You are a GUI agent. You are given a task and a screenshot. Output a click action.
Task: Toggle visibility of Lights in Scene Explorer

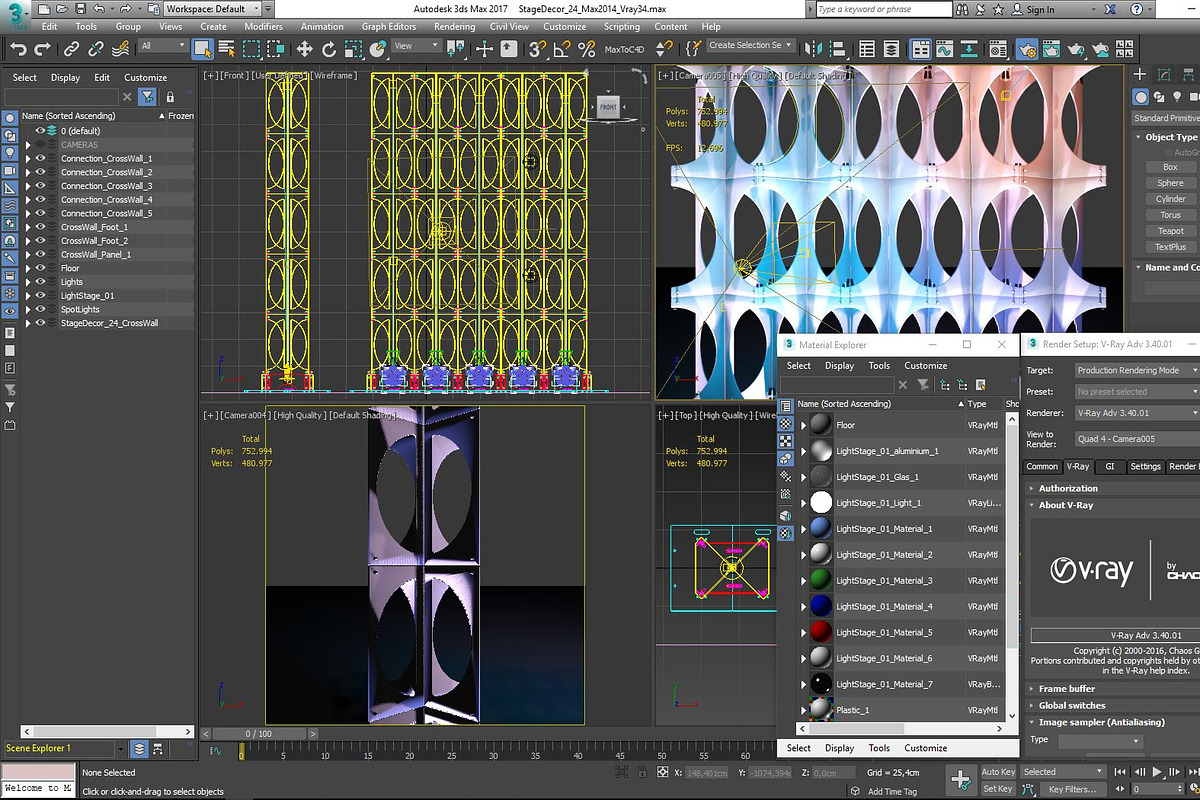[41, 282]
